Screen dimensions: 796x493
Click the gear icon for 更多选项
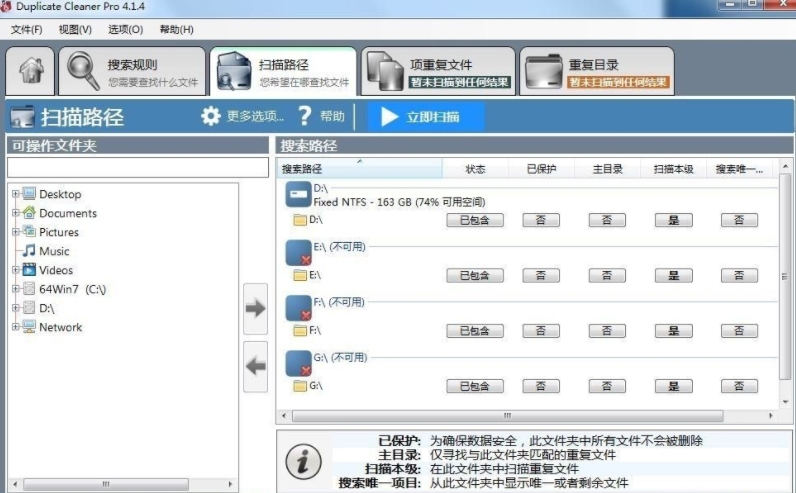pyautogui.click(x=211, y=116)
